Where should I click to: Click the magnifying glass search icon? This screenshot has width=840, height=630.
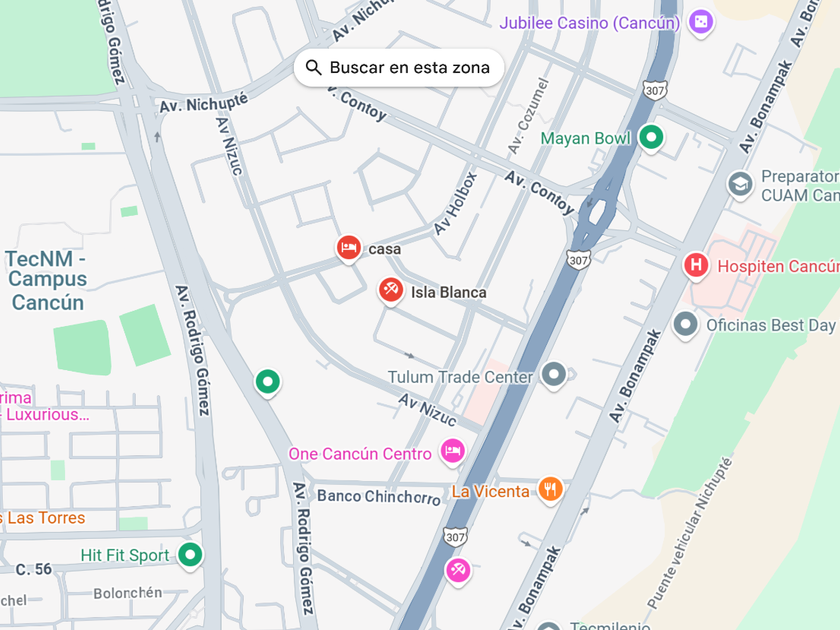(x=313, y=68)
